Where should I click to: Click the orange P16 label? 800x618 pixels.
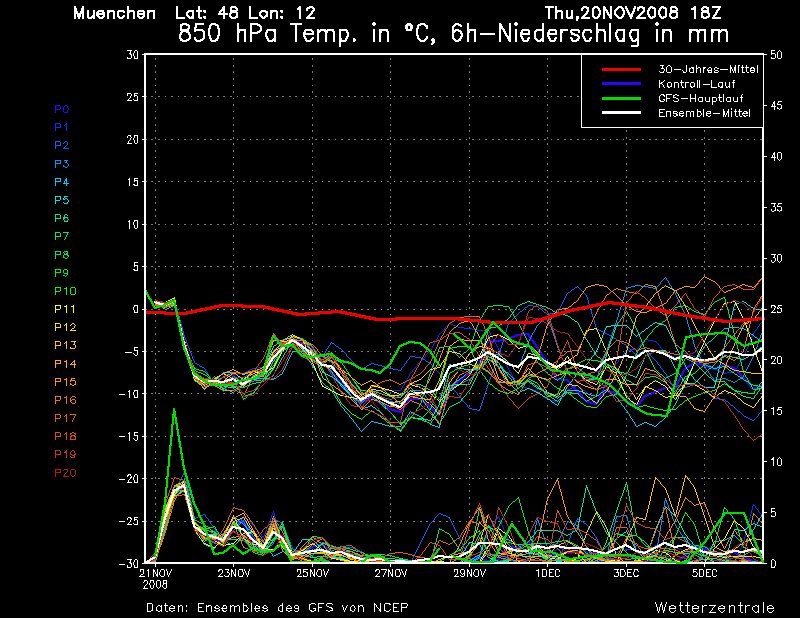tap(65, 400)
